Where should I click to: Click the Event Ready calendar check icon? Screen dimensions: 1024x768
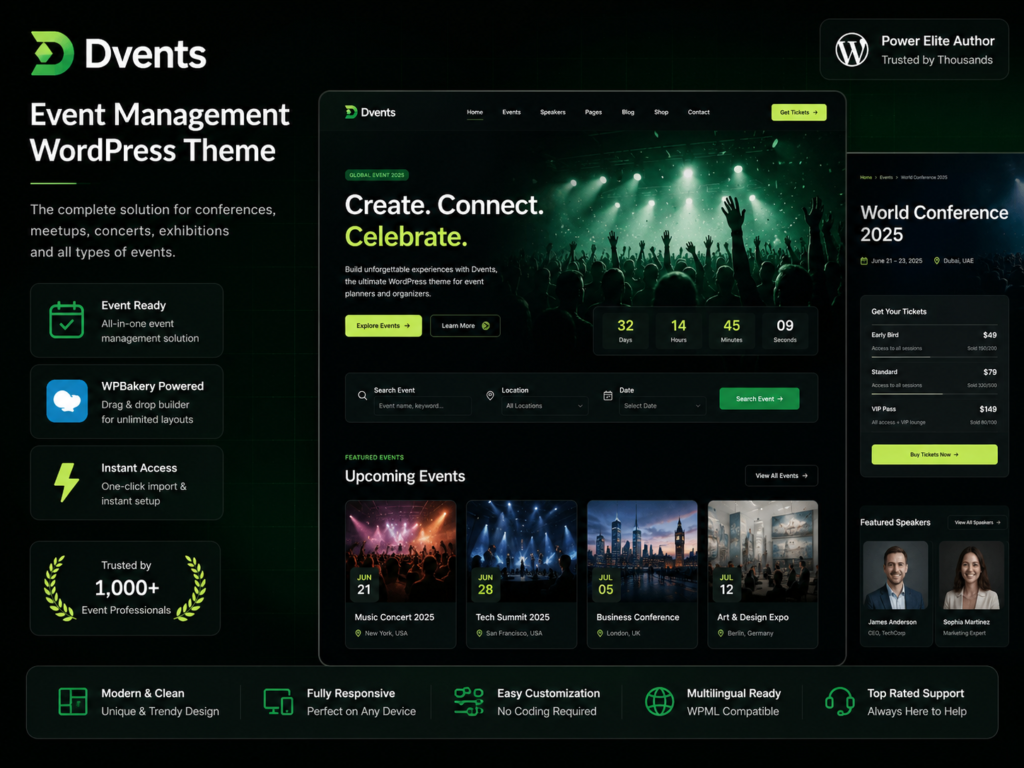pyautogui.click(x=67, y=320)
